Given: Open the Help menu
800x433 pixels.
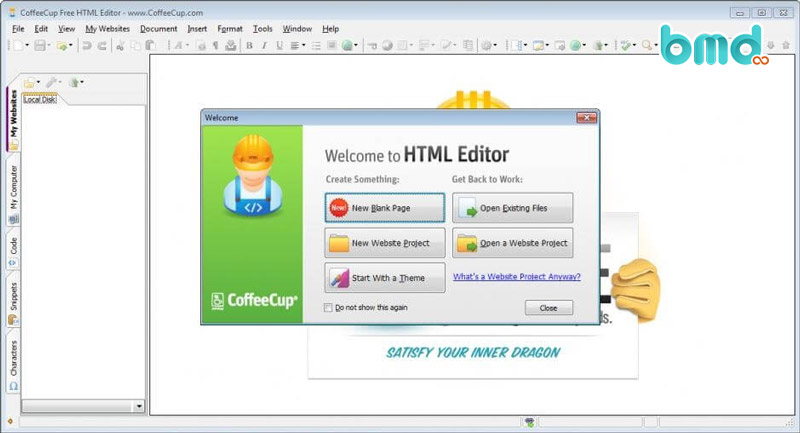Looking at the screenshot, I should pyautogui.click(x=330, y=29).
